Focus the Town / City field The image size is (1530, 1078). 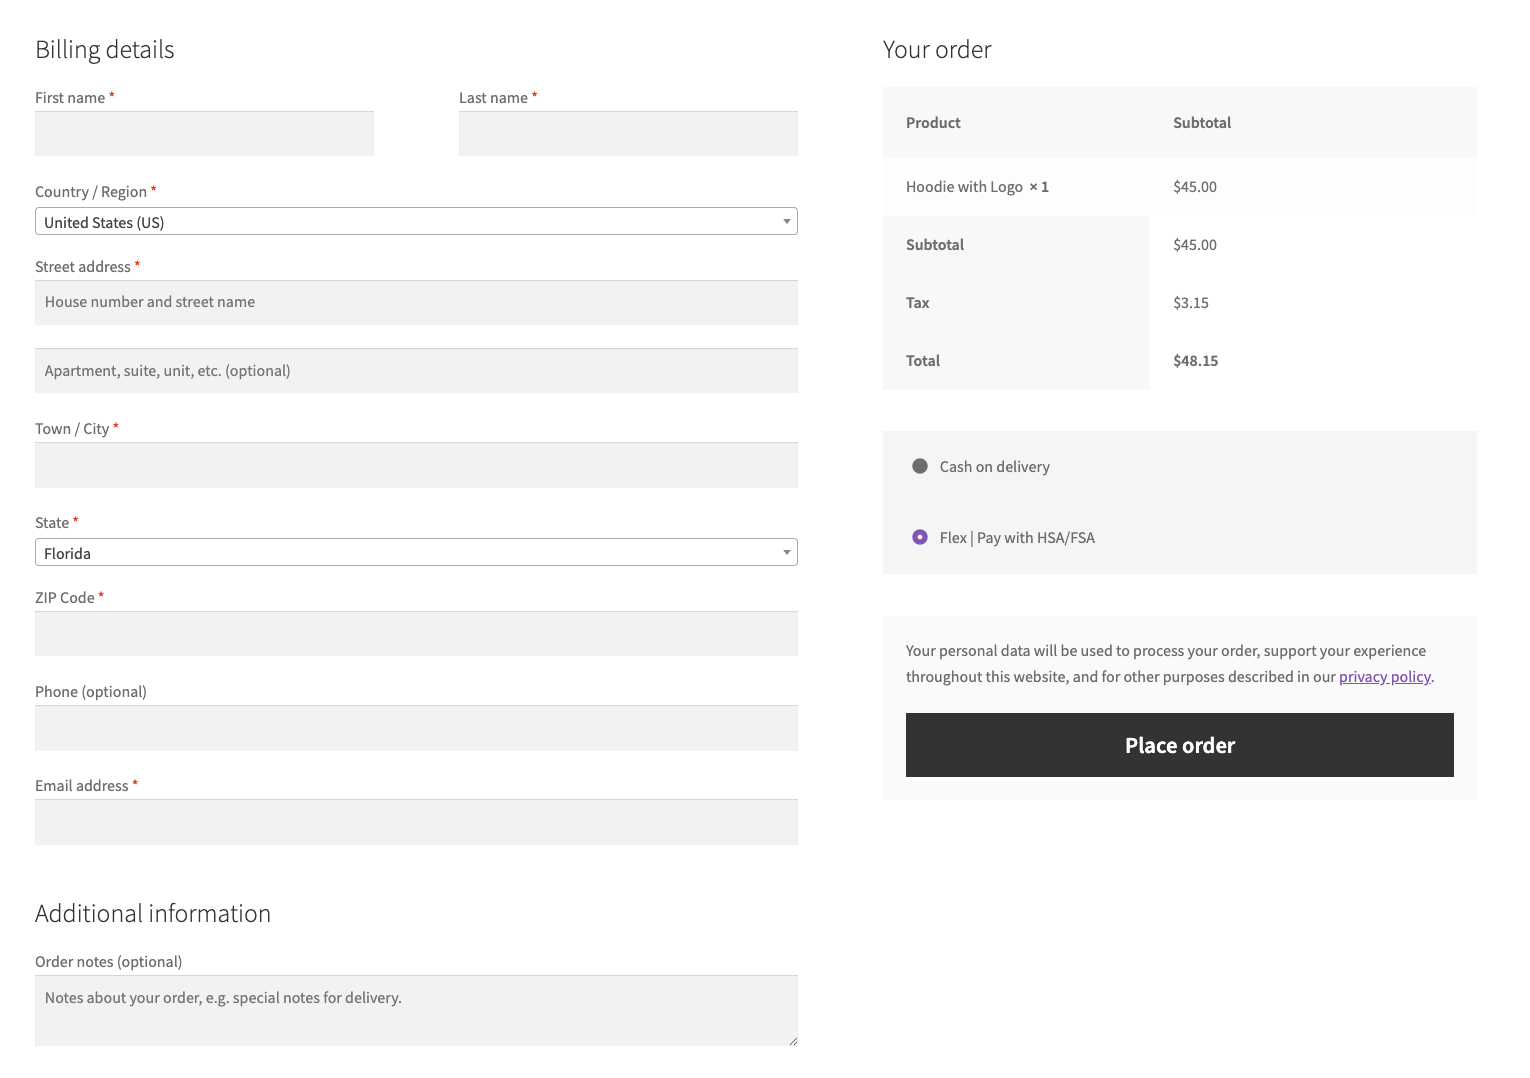click(x=416, y=465)
